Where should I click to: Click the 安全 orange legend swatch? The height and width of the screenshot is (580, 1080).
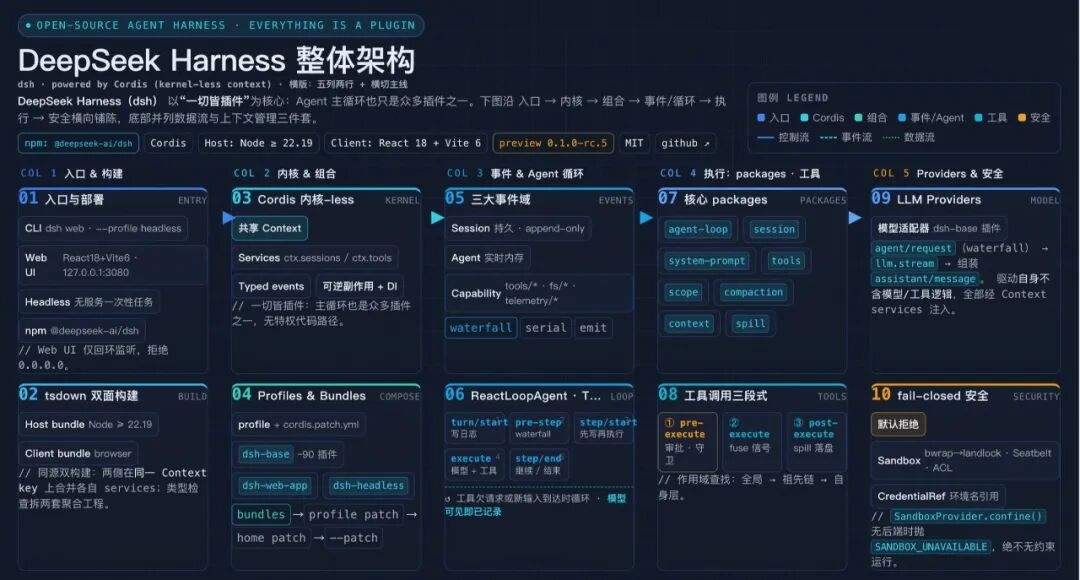[x=1022, y=118]
